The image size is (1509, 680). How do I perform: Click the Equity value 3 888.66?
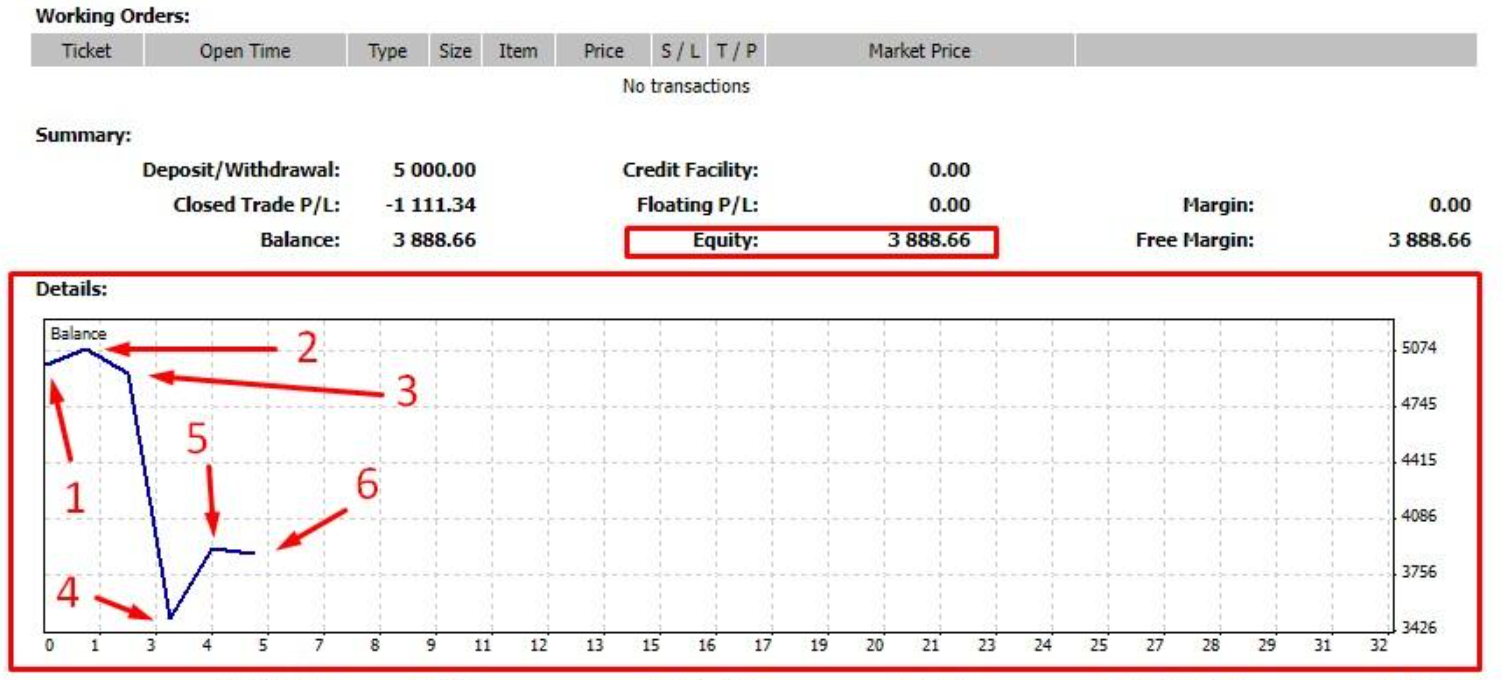pos(929,241)
